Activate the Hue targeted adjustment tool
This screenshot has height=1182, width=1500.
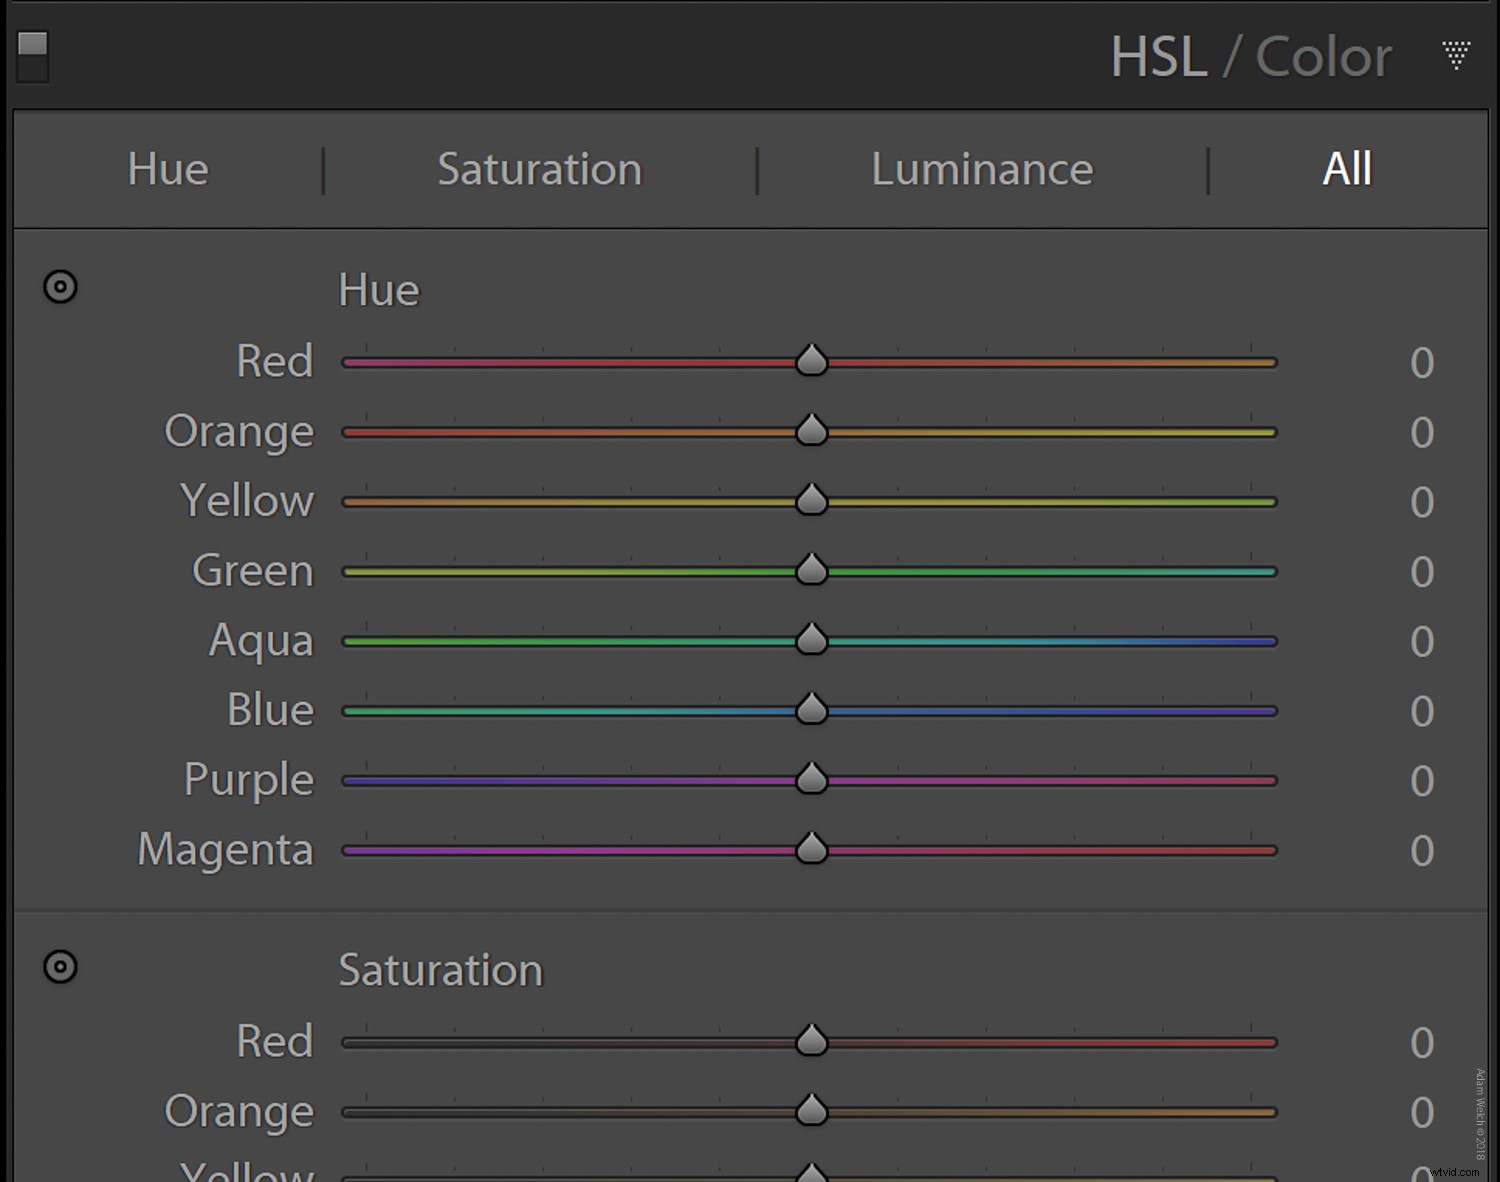(60, 287)
